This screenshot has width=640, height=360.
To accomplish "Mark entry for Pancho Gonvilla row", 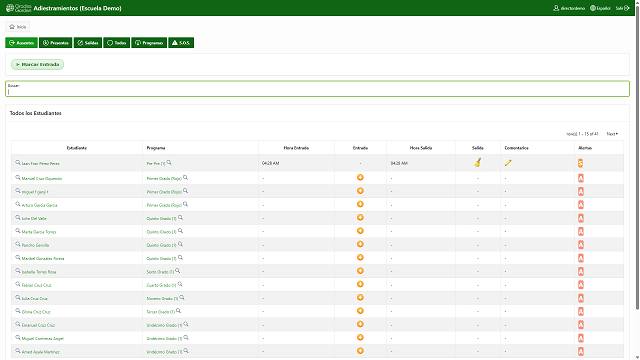I will pos(360,244).
